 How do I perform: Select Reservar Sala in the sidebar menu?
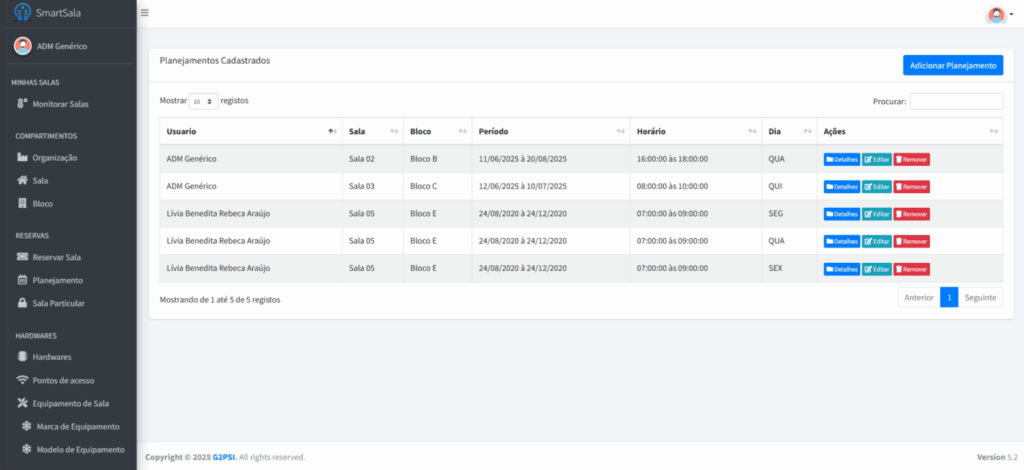[x=56, y=257]
